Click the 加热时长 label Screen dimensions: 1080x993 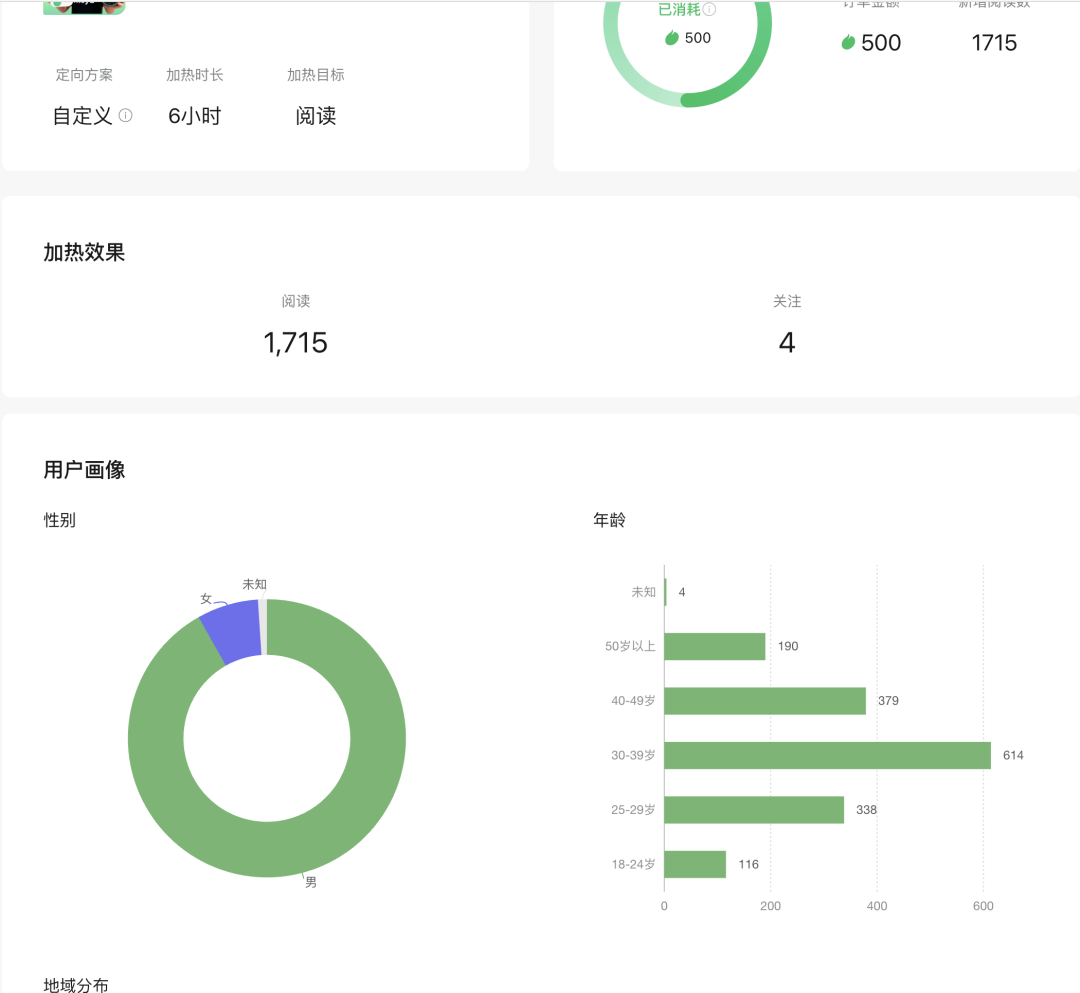(x=195, y=75)
